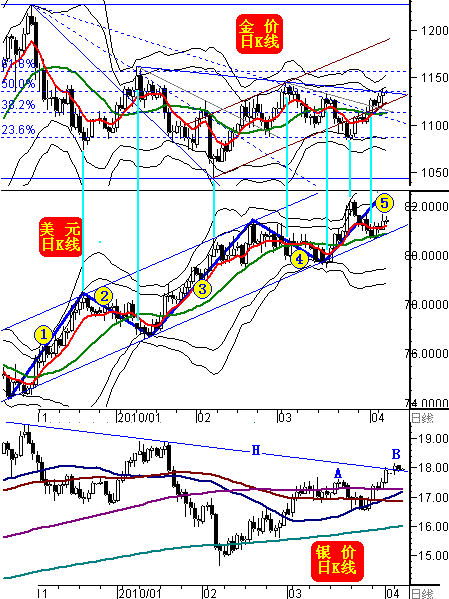Select the yellow wave marker 1
This screenshot has width=449, height=599.
point(43,335)
